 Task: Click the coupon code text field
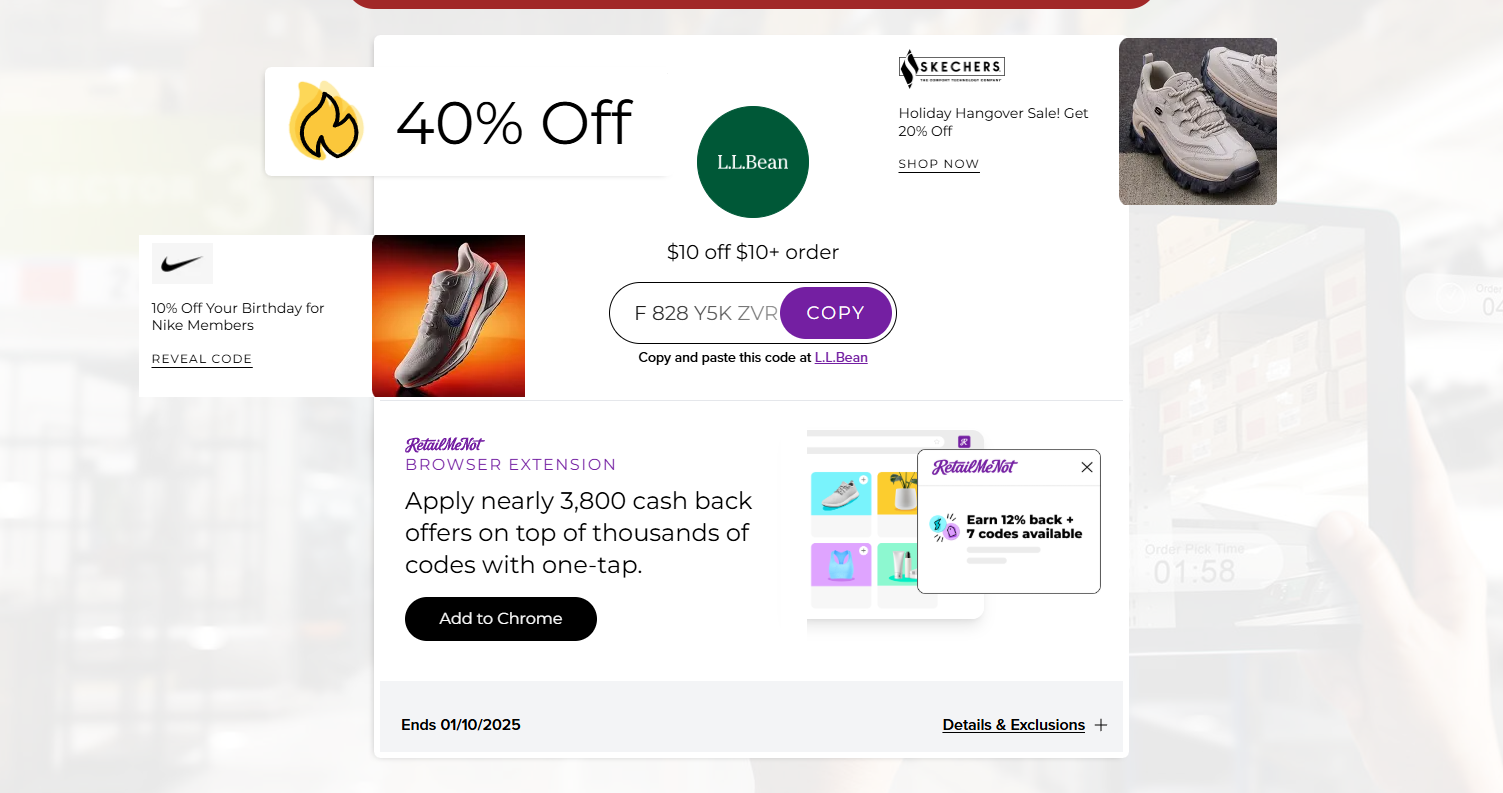700,313
